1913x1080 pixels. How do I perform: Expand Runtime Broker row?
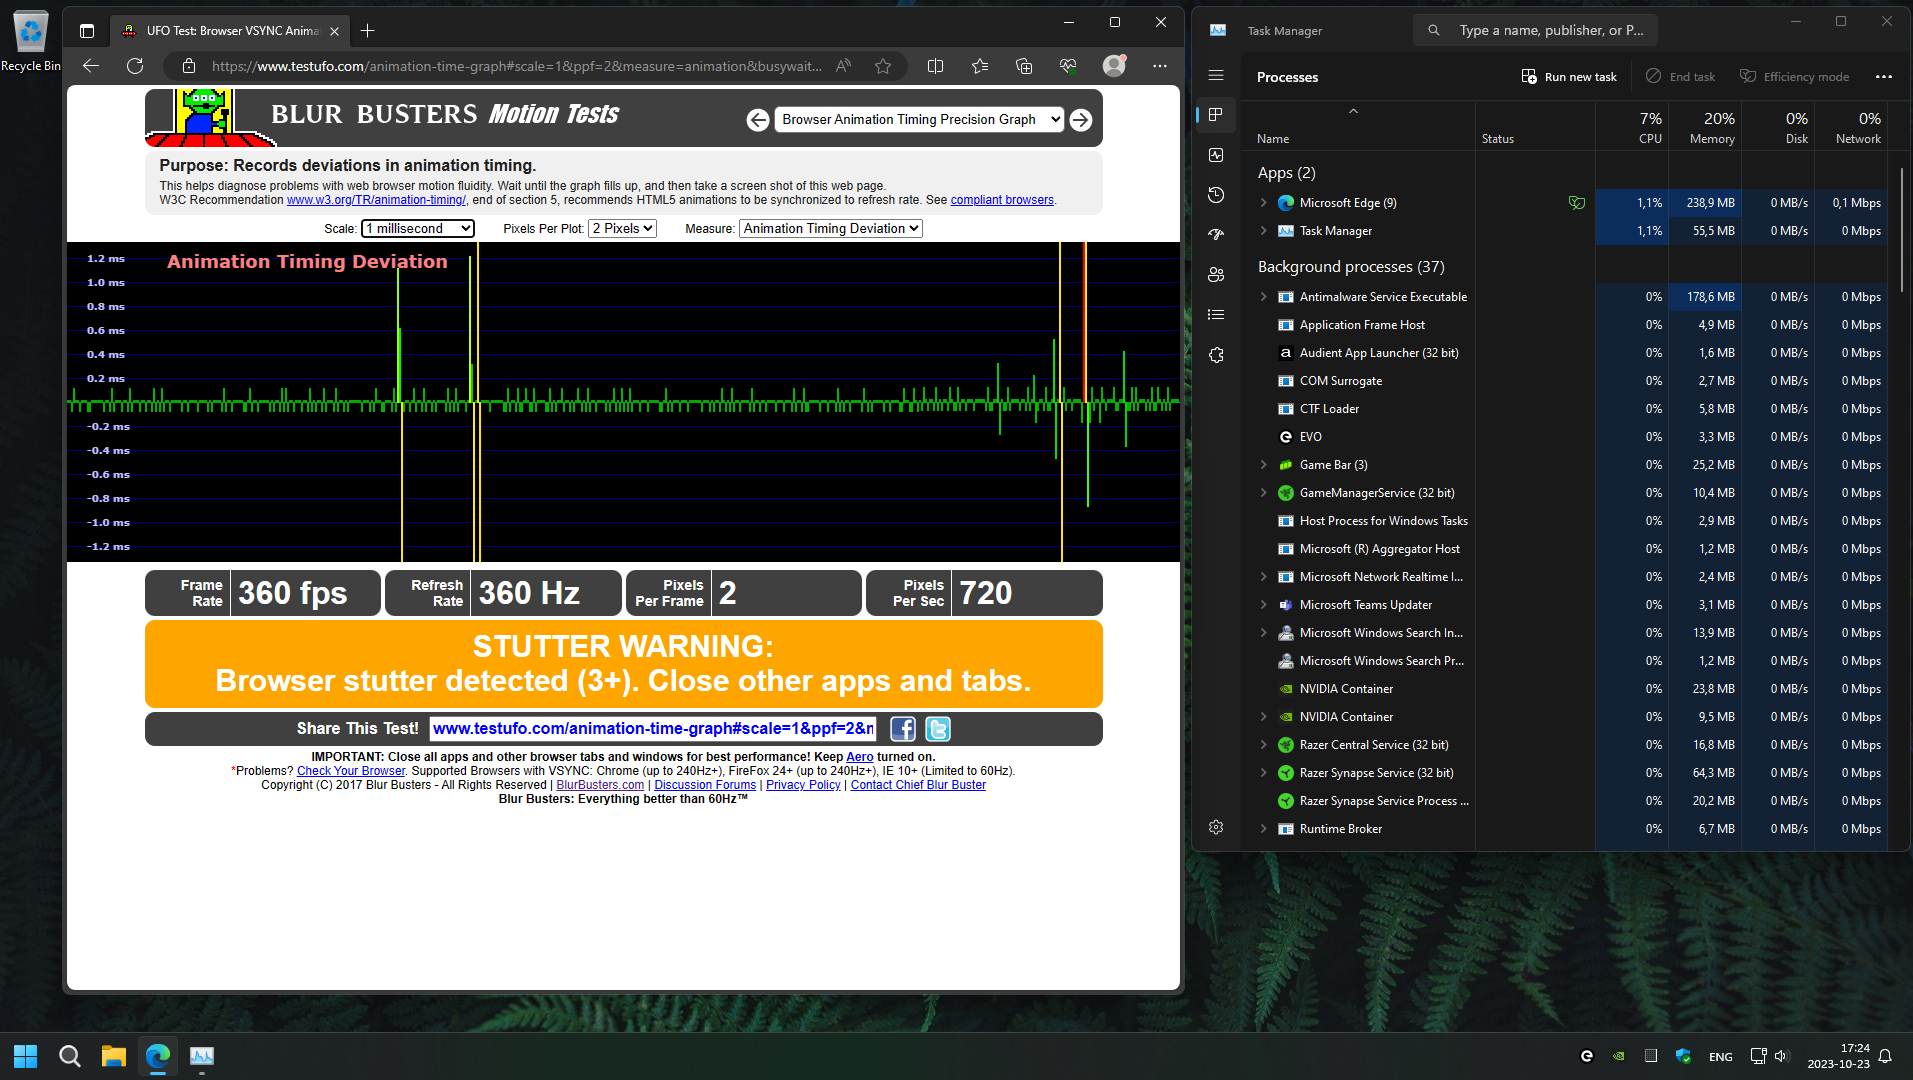1263,829
